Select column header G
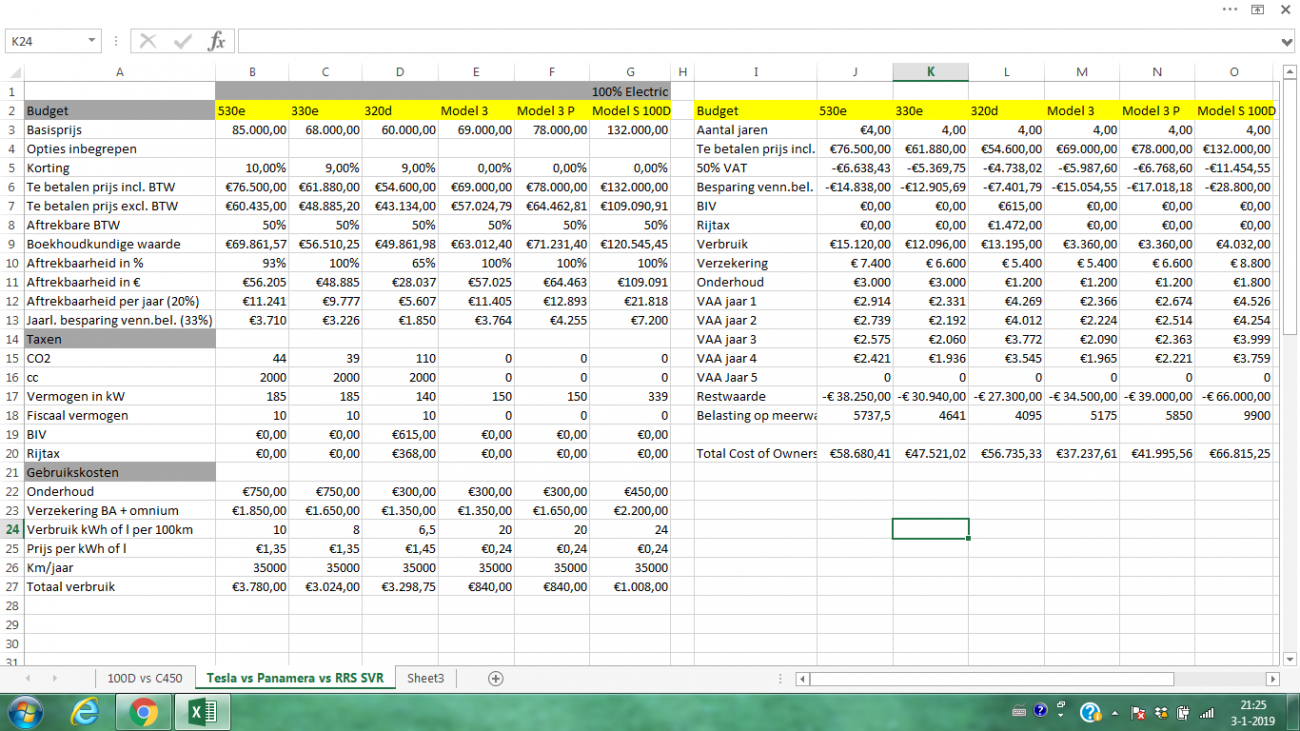 coord(631,72)
